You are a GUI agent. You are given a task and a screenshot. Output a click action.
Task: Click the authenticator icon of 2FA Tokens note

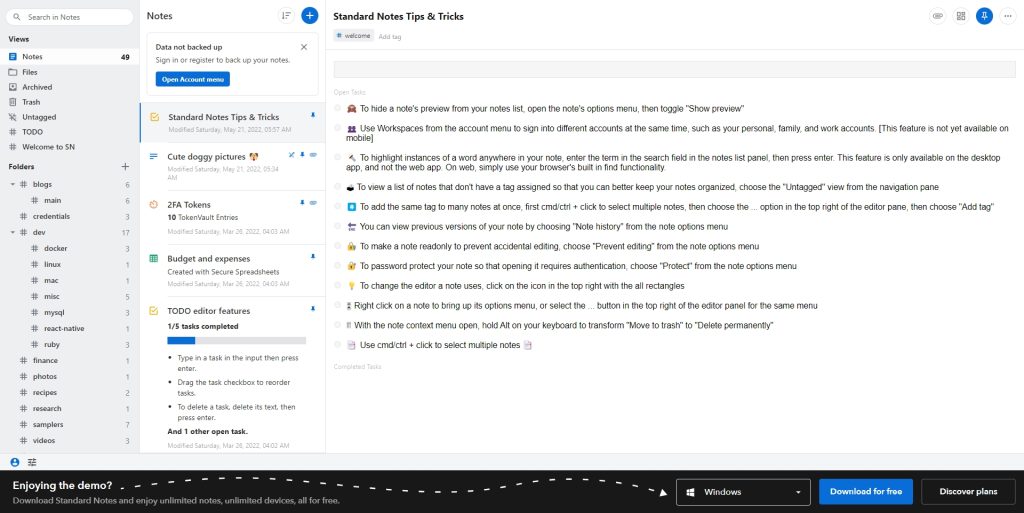[x=153, y=204]
